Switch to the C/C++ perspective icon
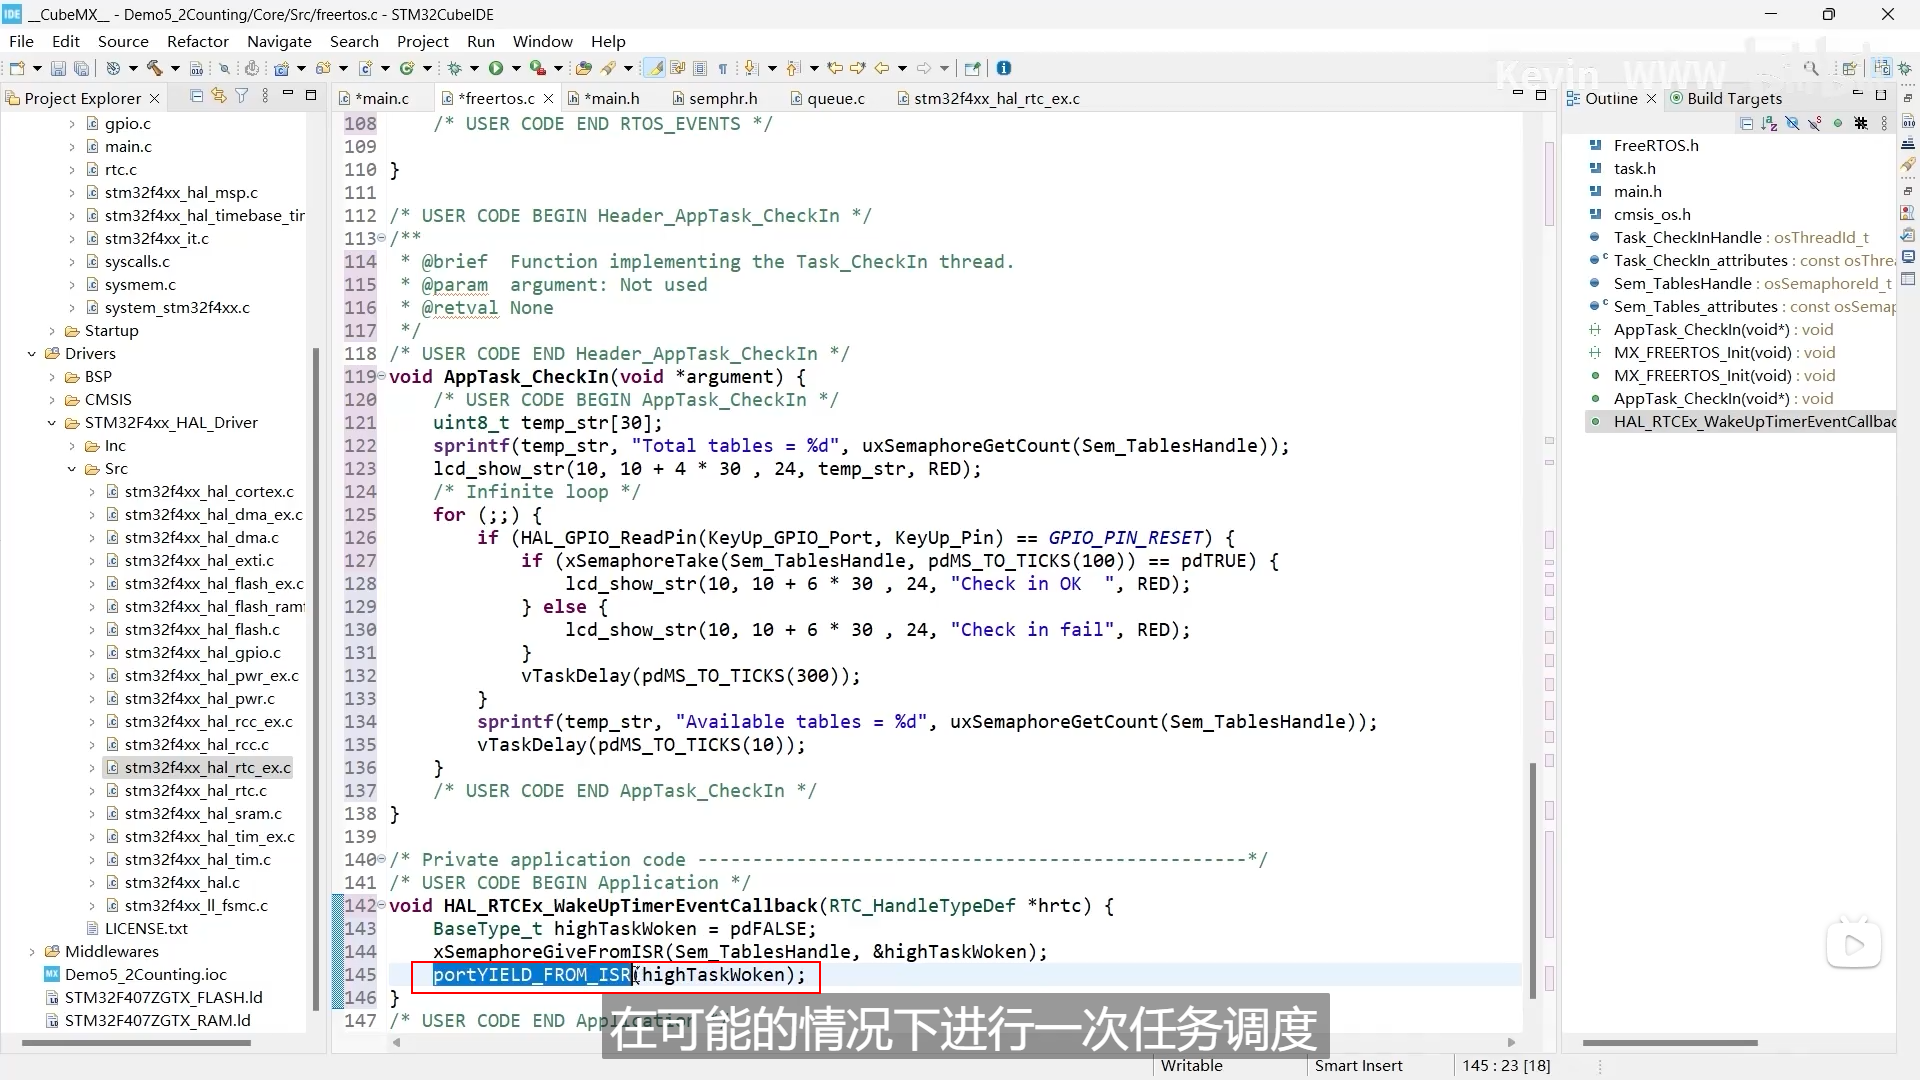Screen dimensions: 1920x1080 coord(1882,68)
